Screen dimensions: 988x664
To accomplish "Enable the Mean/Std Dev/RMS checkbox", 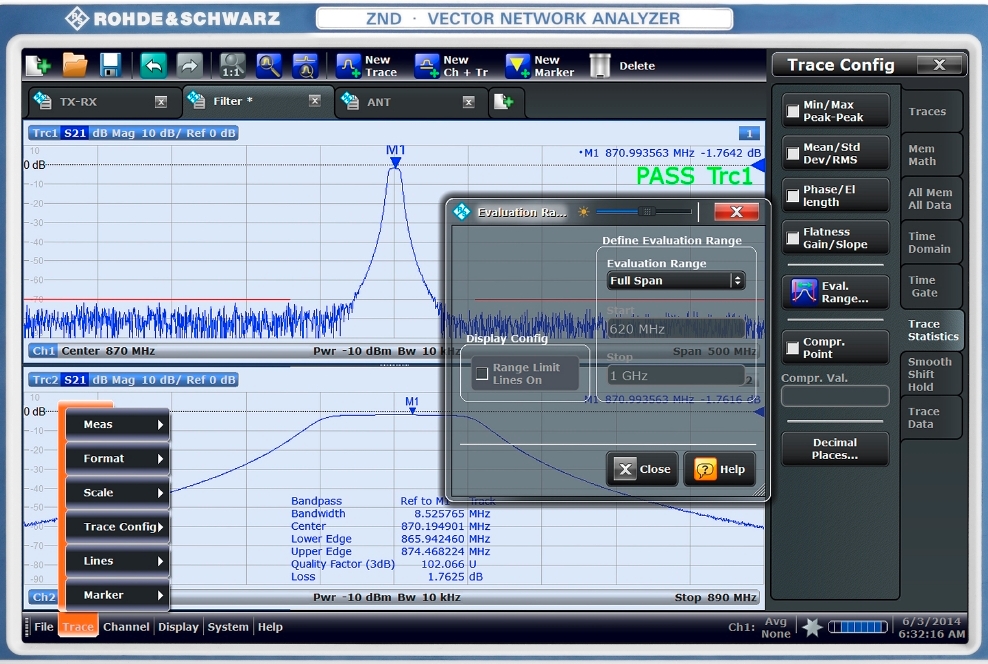I will [793, 153].
